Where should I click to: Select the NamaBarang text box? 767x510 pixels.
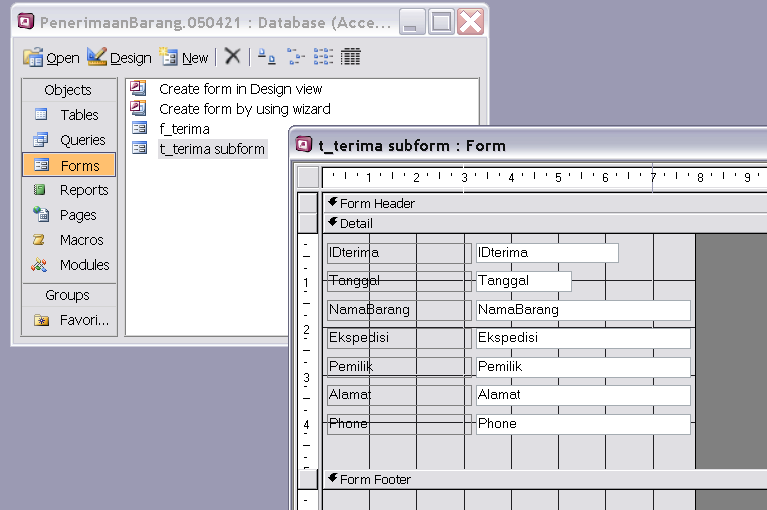click(584, 310)
